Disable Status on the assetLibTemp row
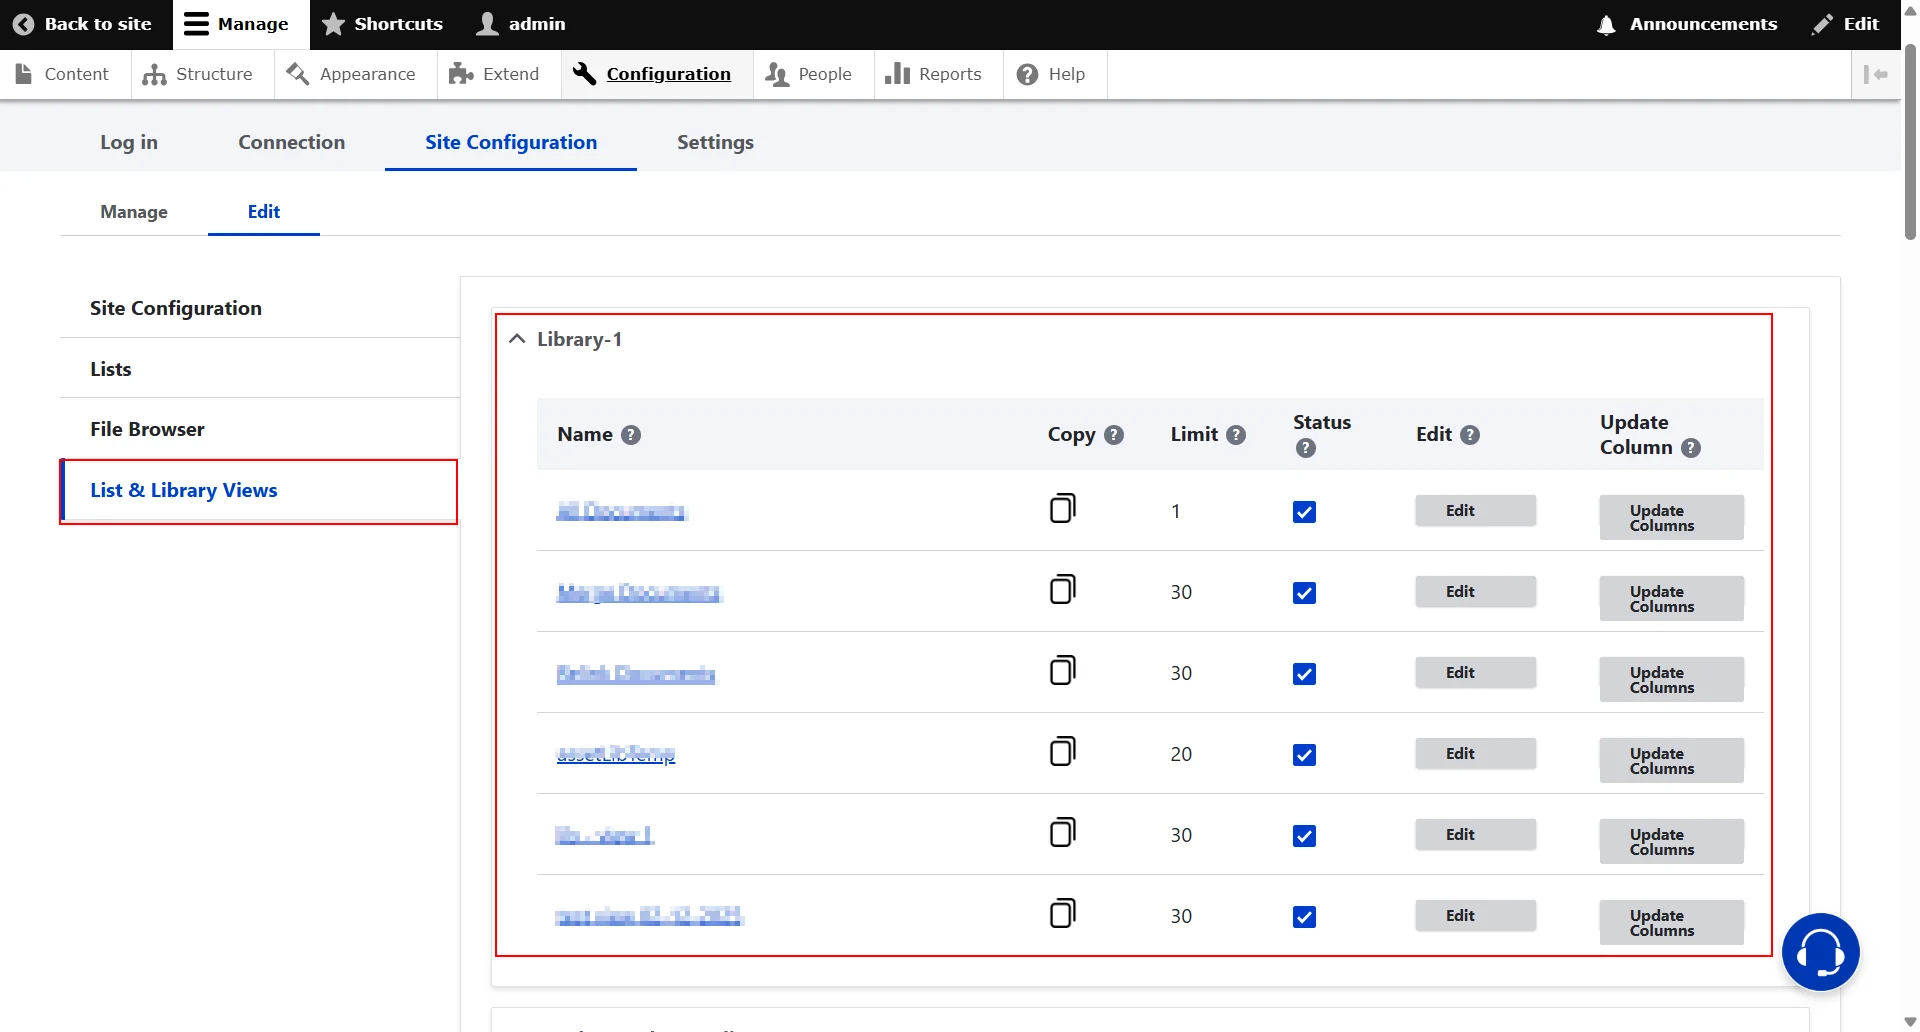The image size is (1920, 1032). click(1303, 754)
